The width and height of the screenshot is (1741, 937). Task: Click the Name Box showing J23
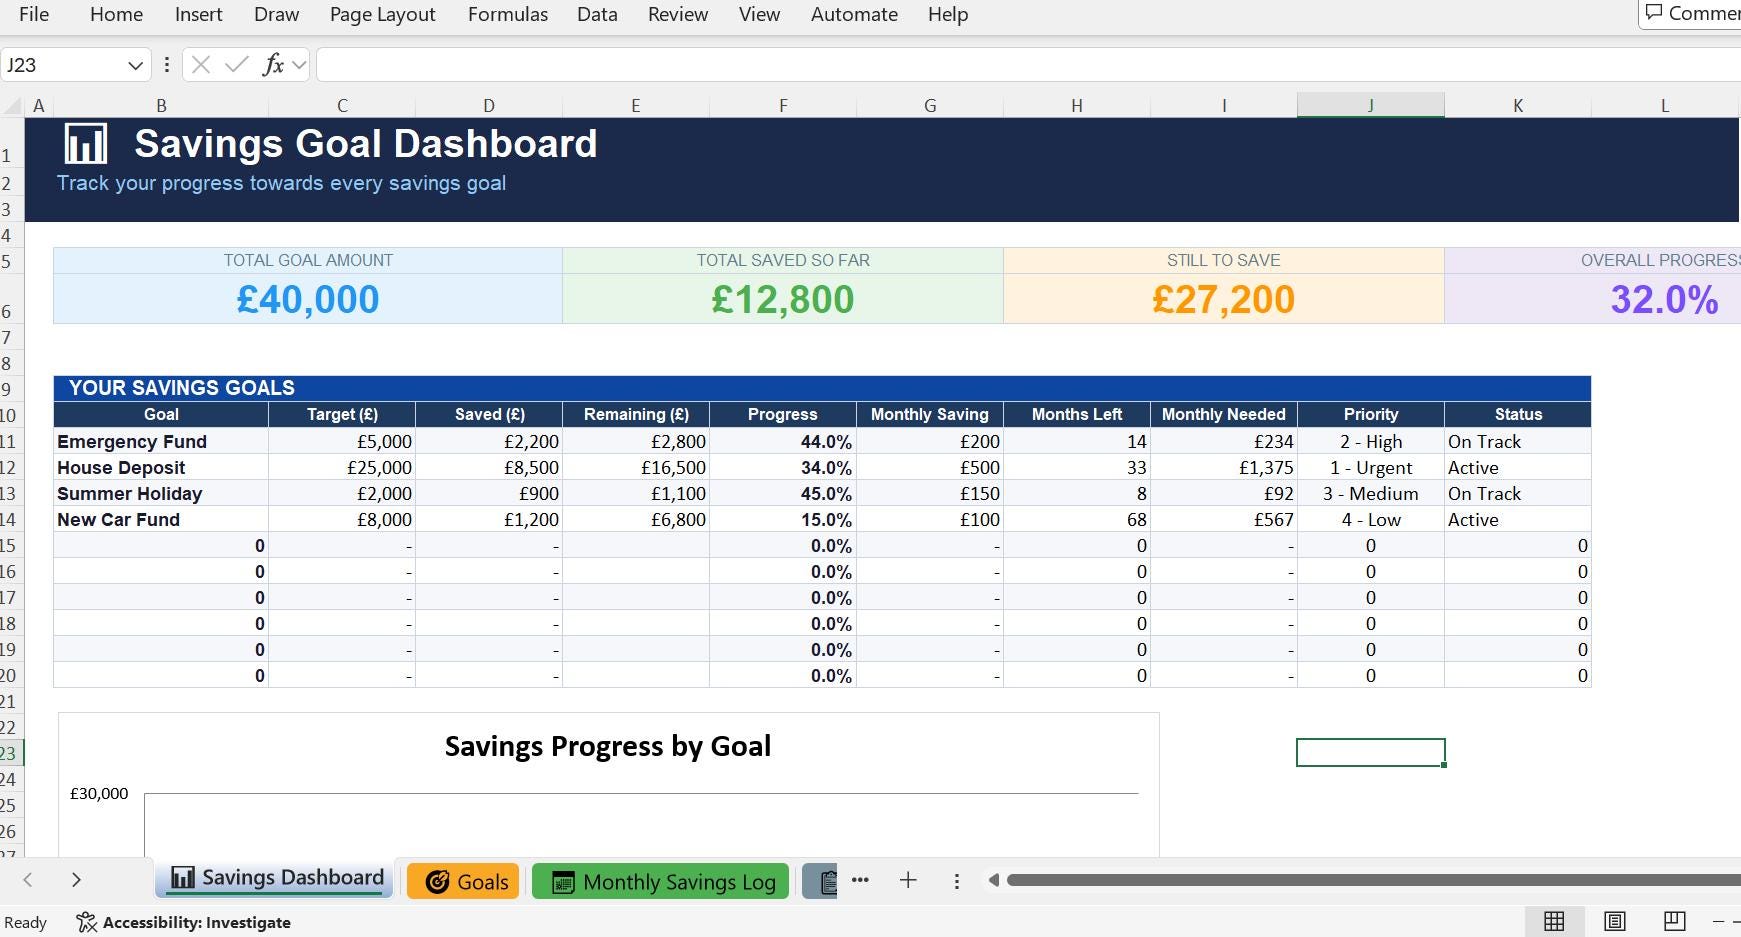[62, 65]
